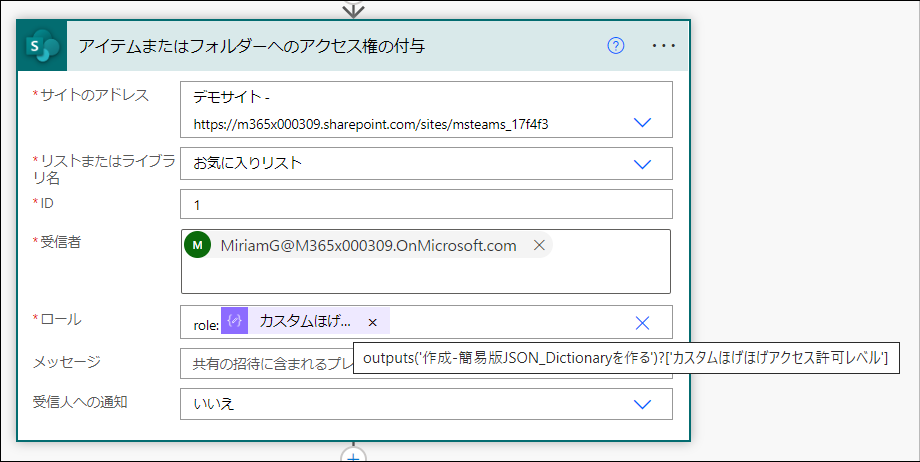920x462 pixels.
Task: Click the ID input field
Action: (x=426, y=204)
